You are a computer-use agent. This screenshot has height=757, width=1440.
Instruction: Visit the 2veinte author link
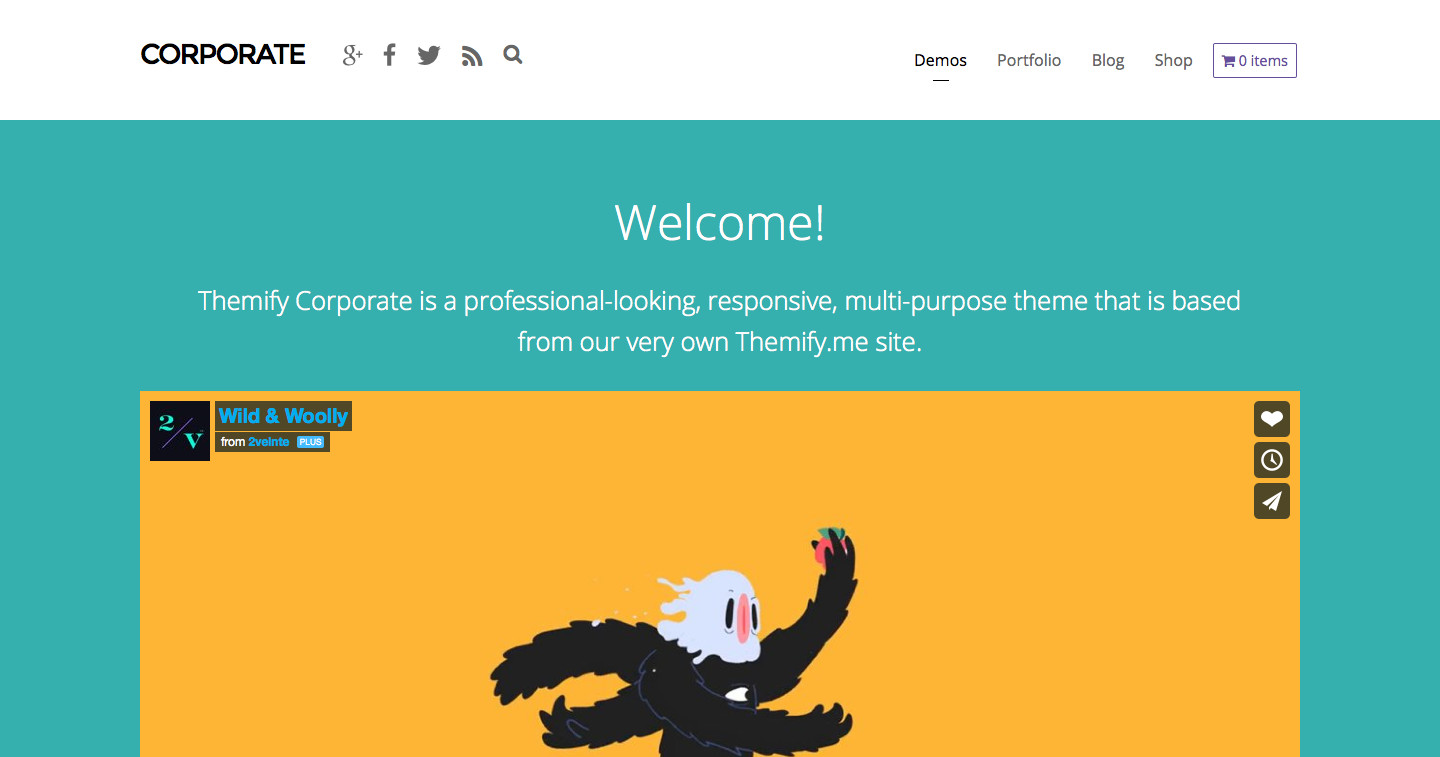point(269,442)
